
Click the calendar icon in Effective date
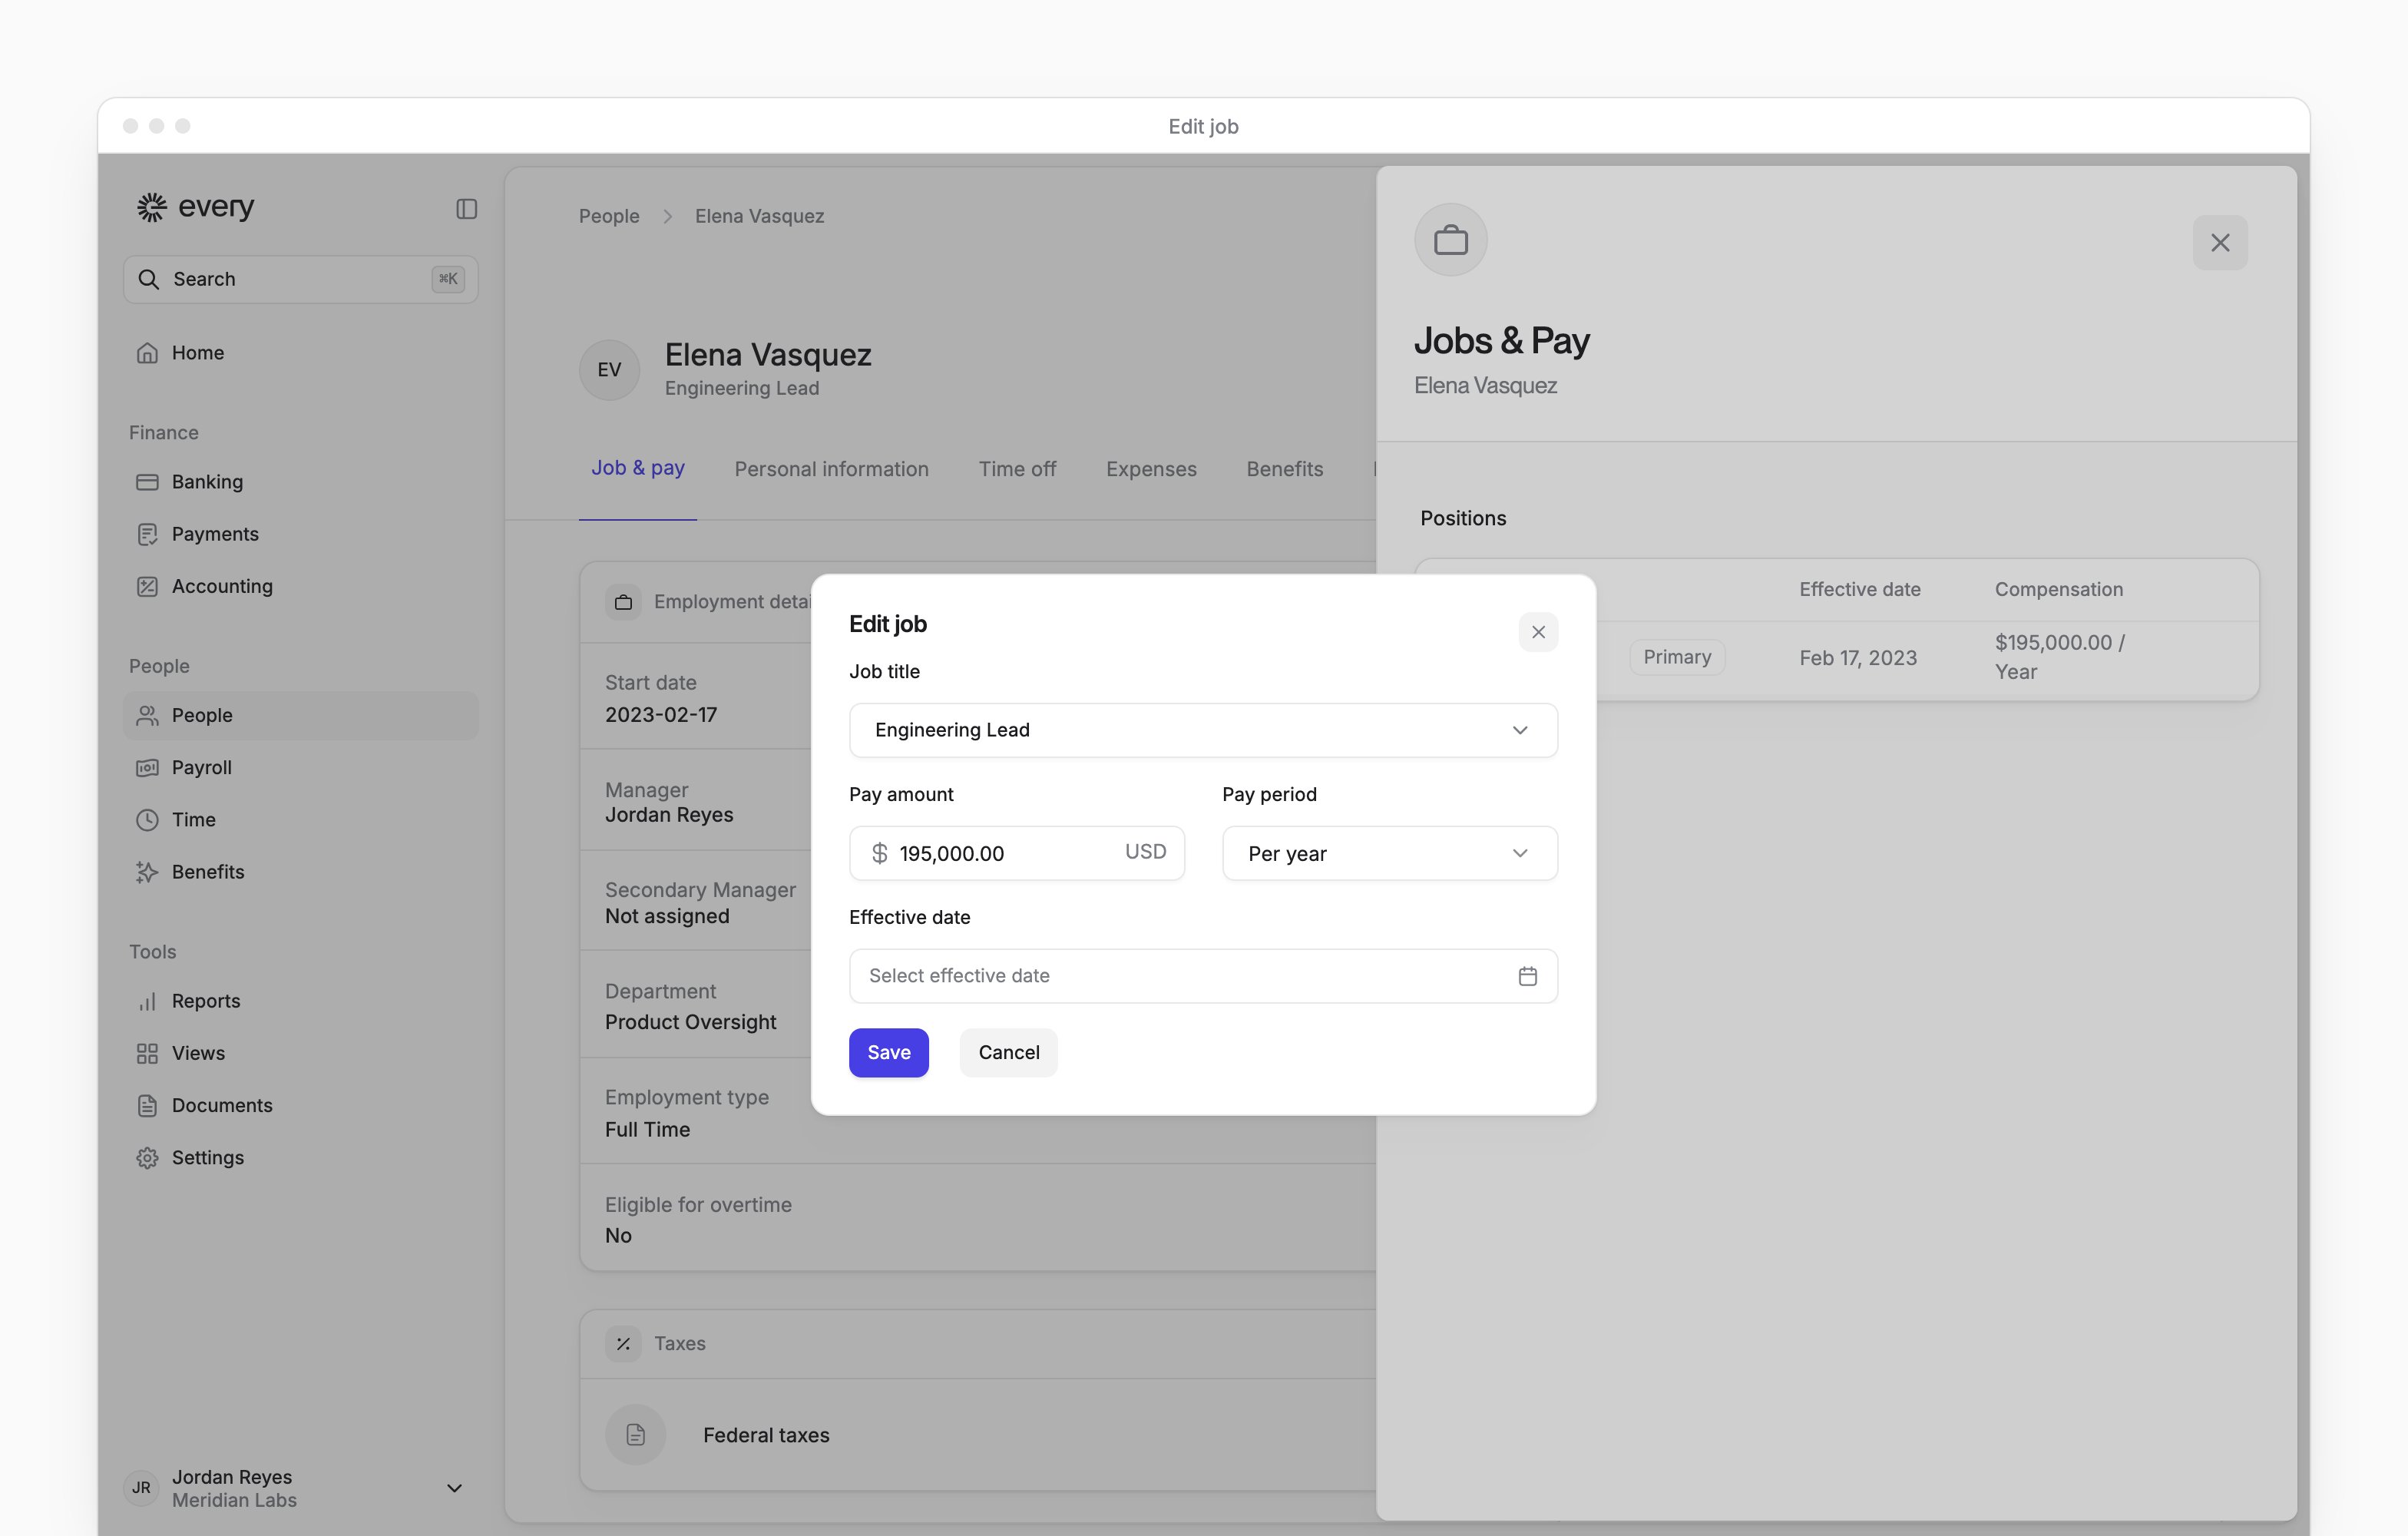pyautogui.click(x=1527, y=976)
